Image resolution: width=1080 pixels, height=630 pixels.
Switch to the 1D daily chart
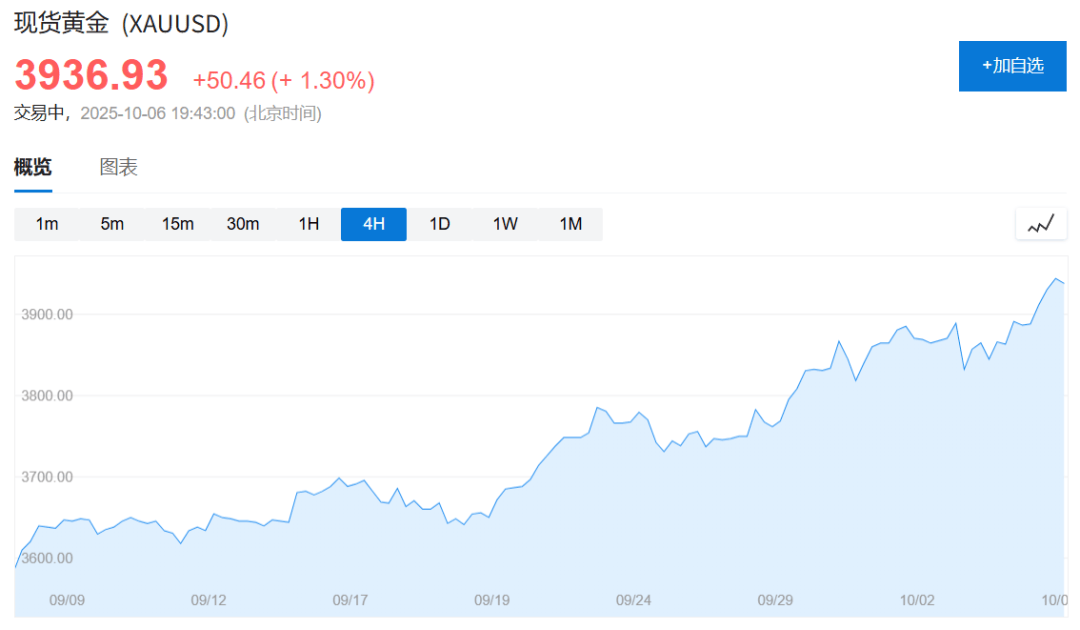(x=440, y=224)
